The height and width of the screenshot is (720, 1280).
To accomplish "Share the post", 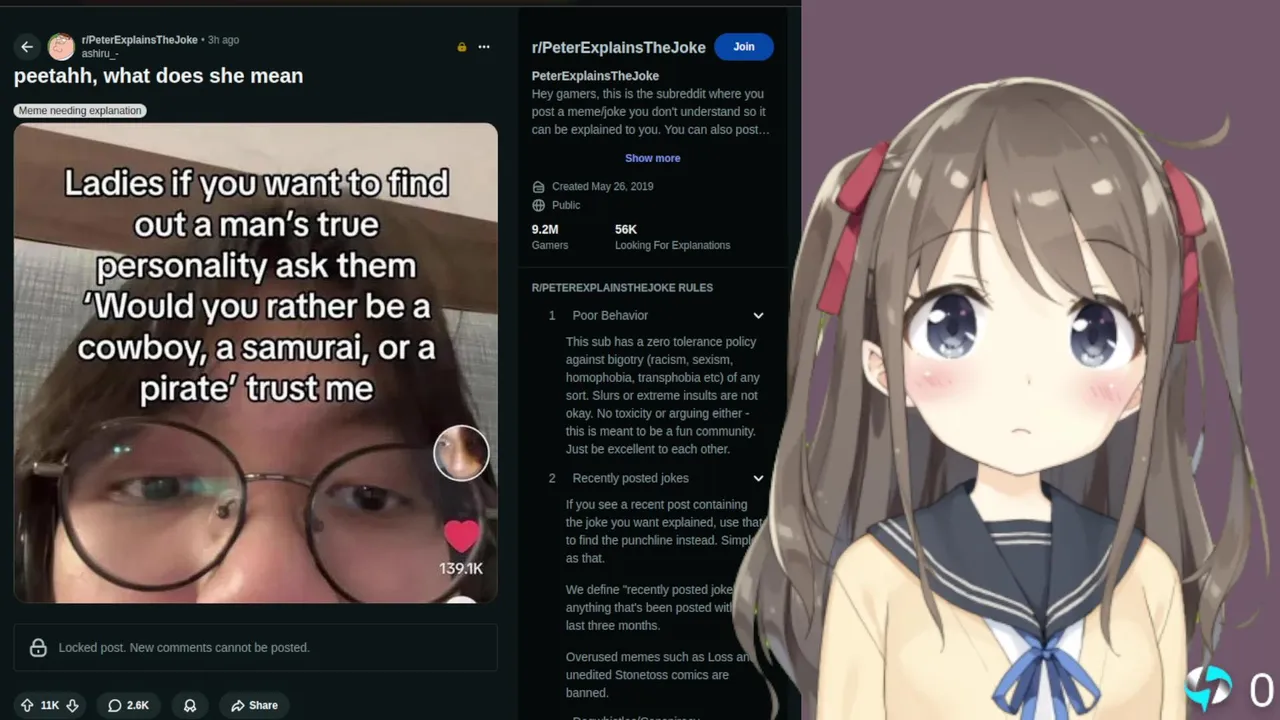I will point(254,705).
